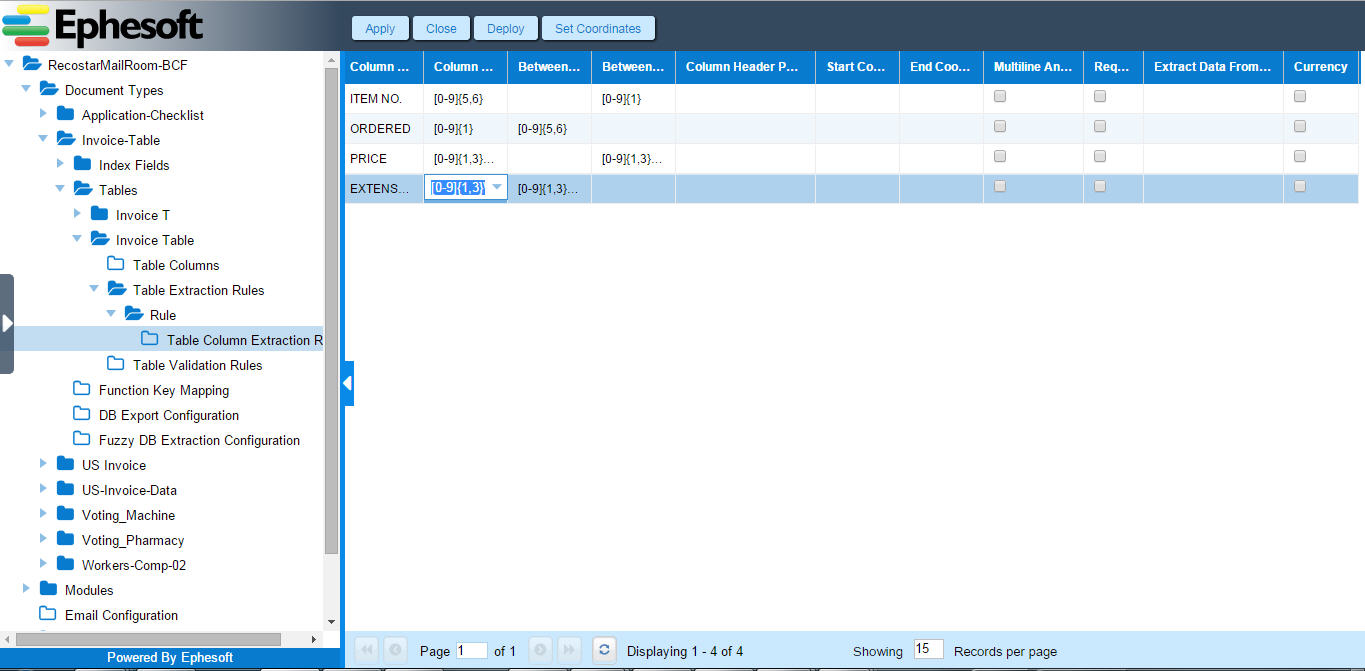Click the Modules folder icon
This screenshot has width=1365, height=671.
click(49, 590)
